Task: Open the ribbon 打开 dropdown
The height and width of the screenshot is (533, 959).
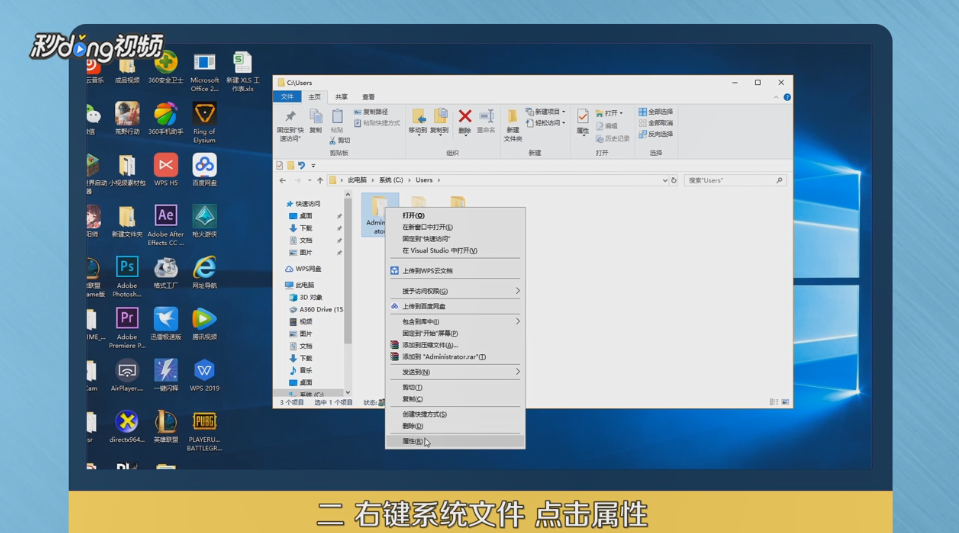Action: 609,113
